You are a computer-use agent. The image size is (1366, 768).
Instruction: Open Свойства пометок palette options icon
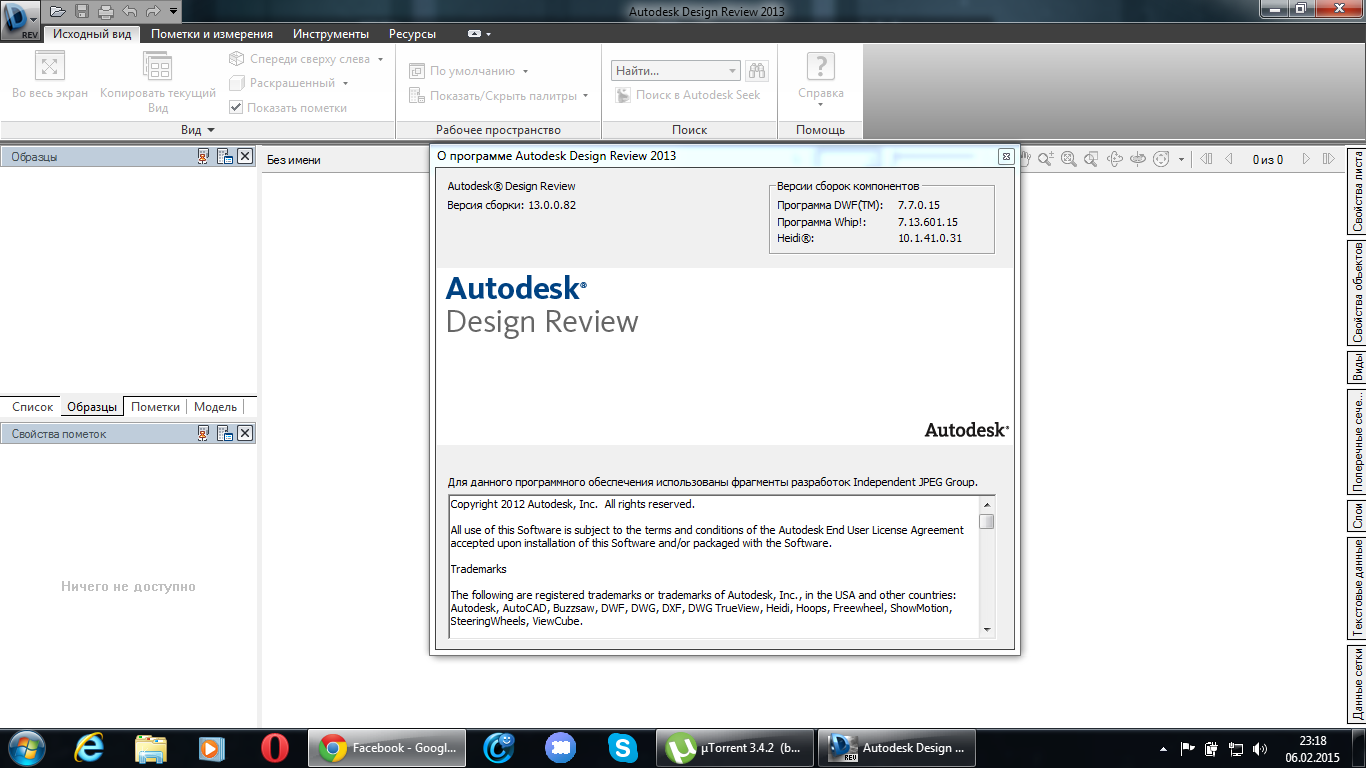tap(225, 433)
